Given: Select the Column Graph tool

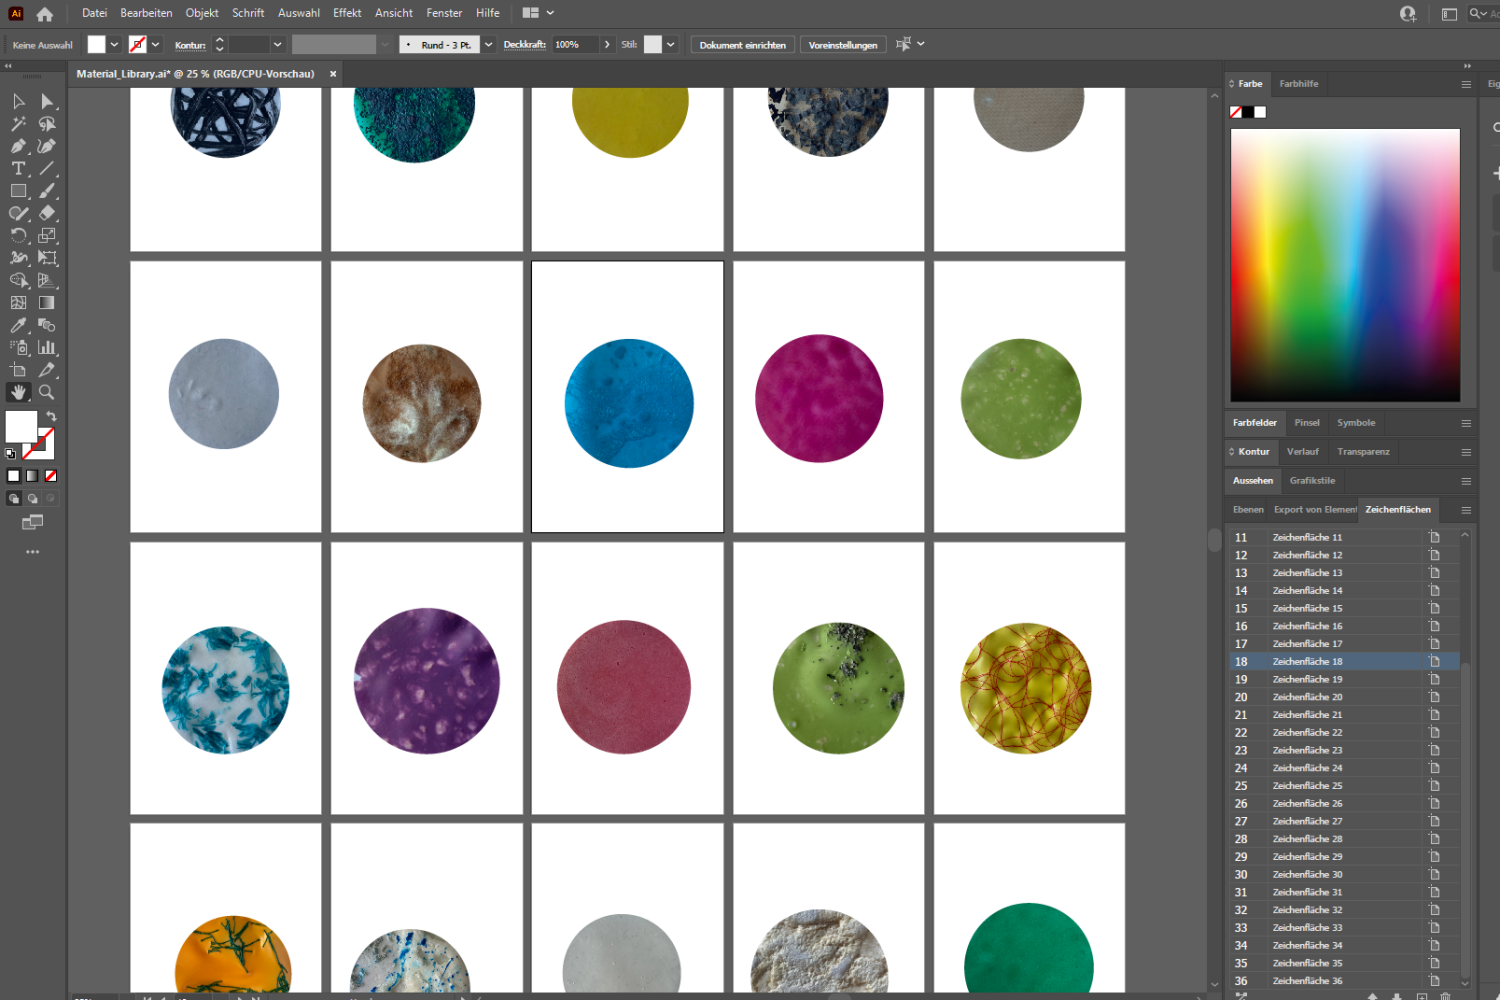Looking at the screenshot, I should 47,348.
